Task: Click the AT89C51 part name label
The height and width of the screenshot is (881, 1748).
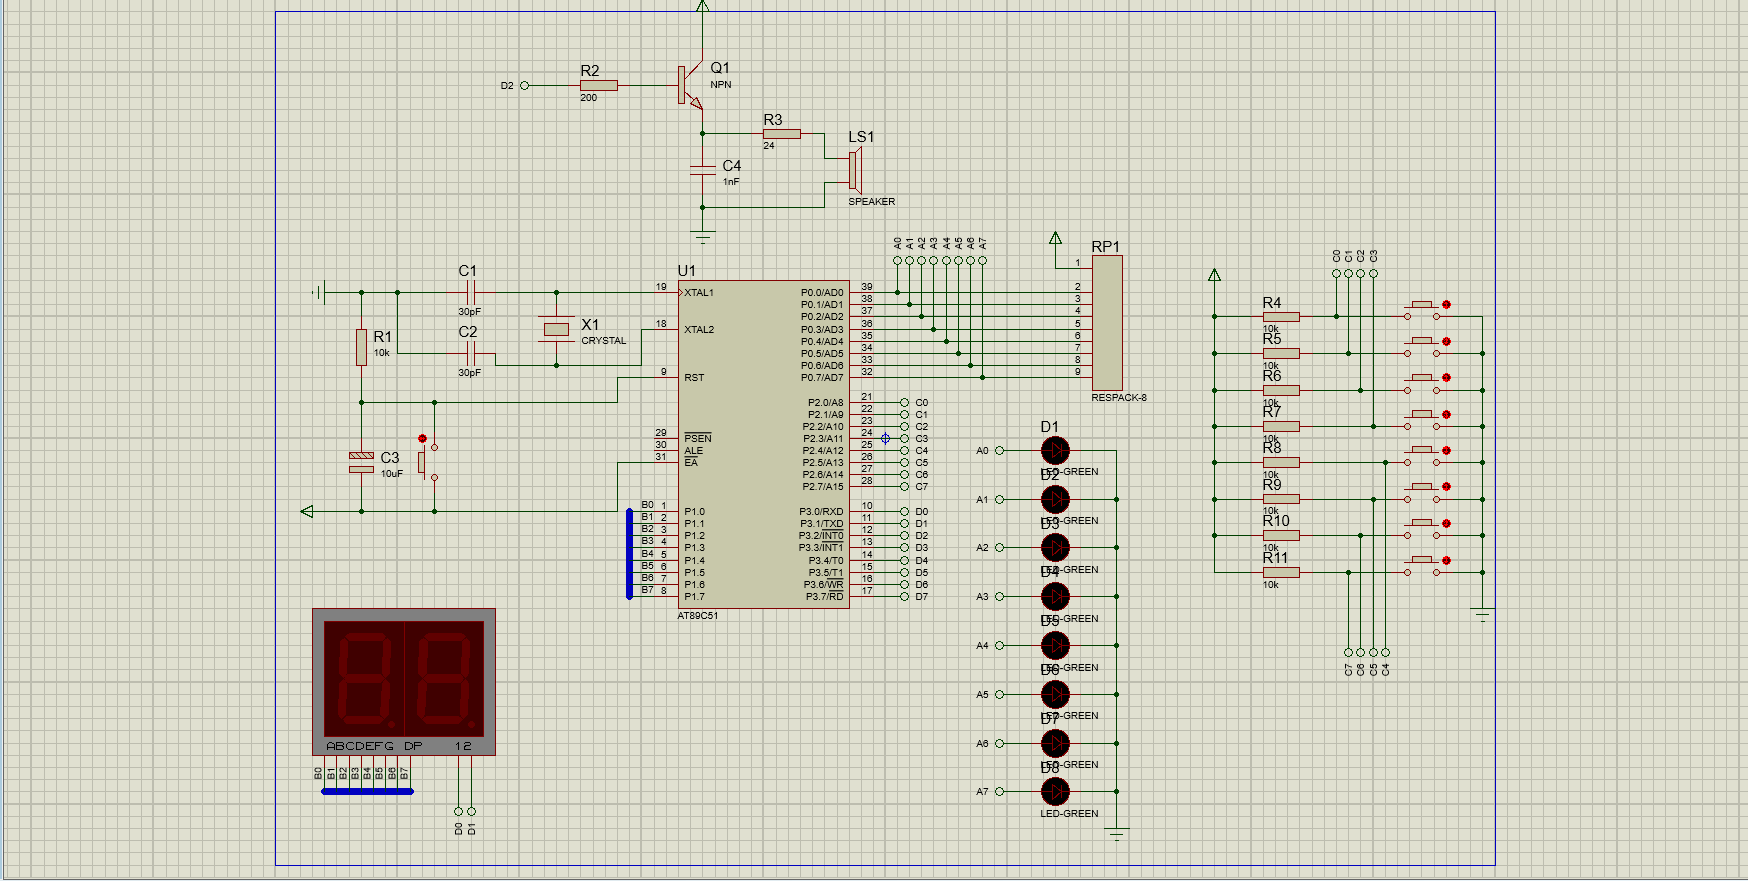Action: pyautogui.click(x=698, y=616)
